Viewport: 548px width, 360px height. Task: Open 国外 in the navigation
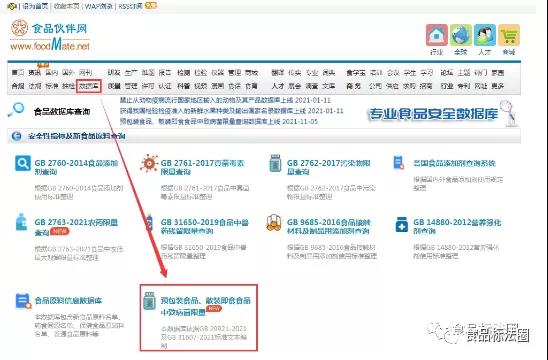[x=68, y=73]
